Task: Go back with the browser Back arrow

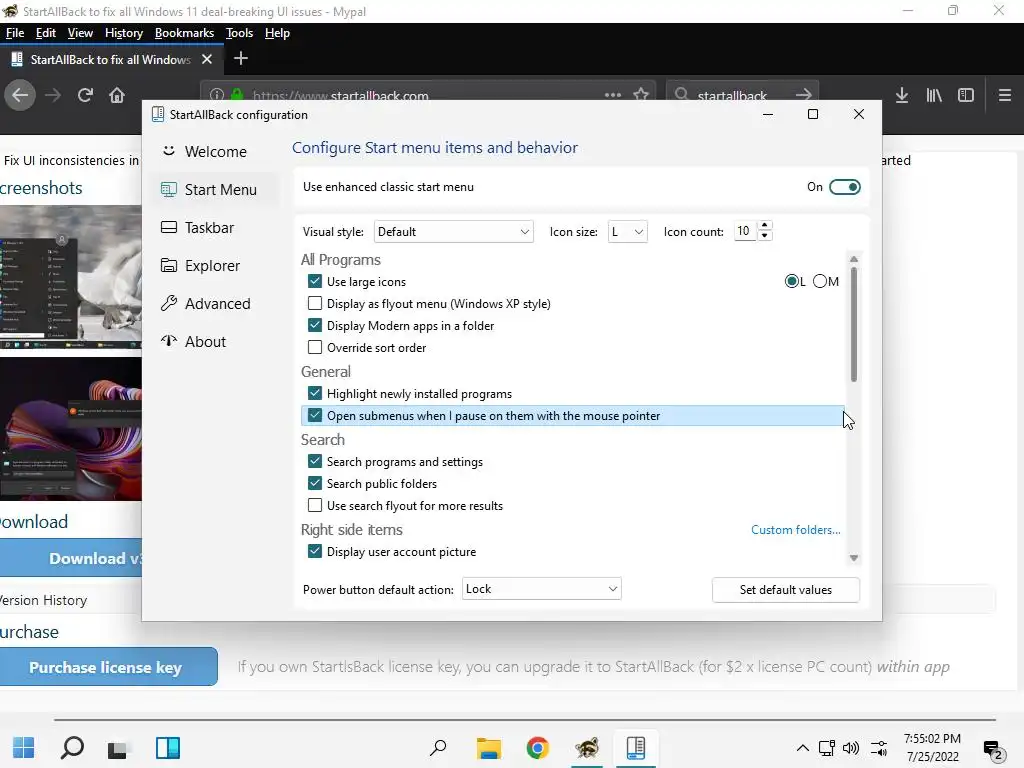Action: click(20, 95)
